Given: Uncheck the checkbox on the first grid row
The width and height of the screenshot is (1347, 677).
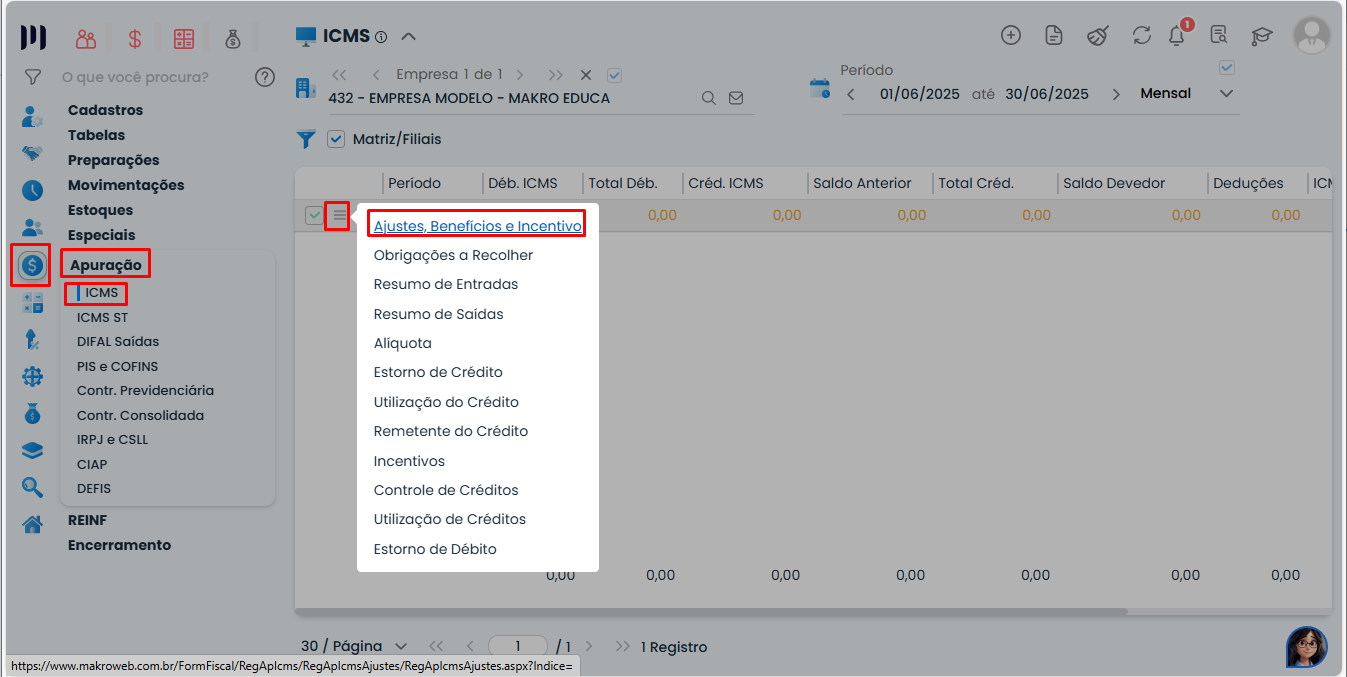Looking at the screenshot, I should click(x=313, y=215).
